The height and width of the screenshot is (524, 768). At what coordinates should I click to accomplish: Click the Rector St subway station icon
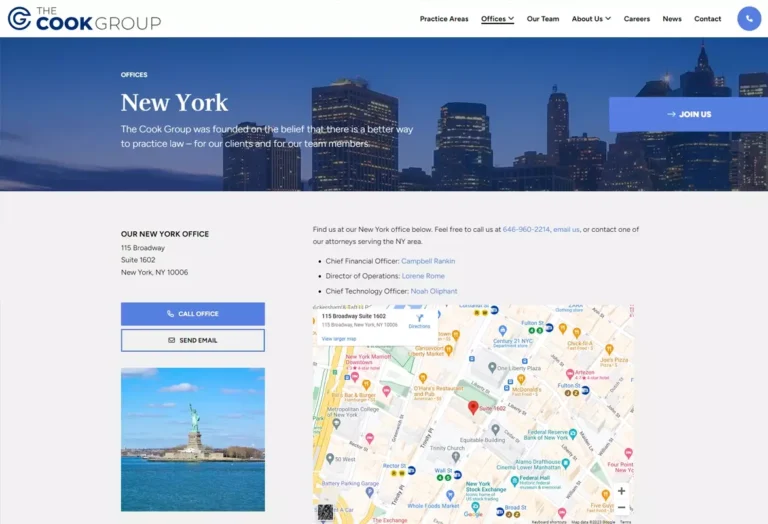[x=411, y=471]
